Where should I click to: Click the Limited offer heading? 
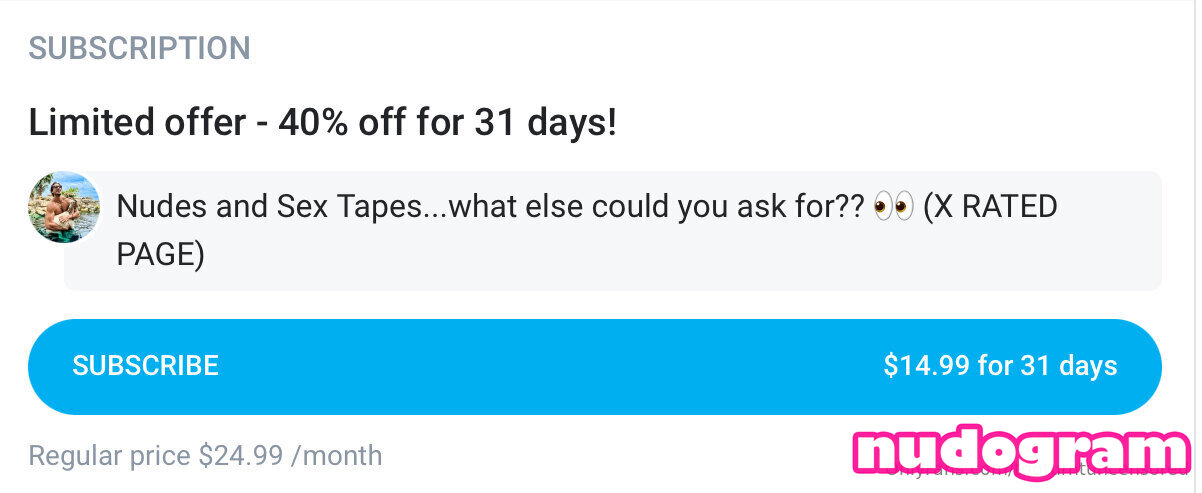click(x=322, y=123)
